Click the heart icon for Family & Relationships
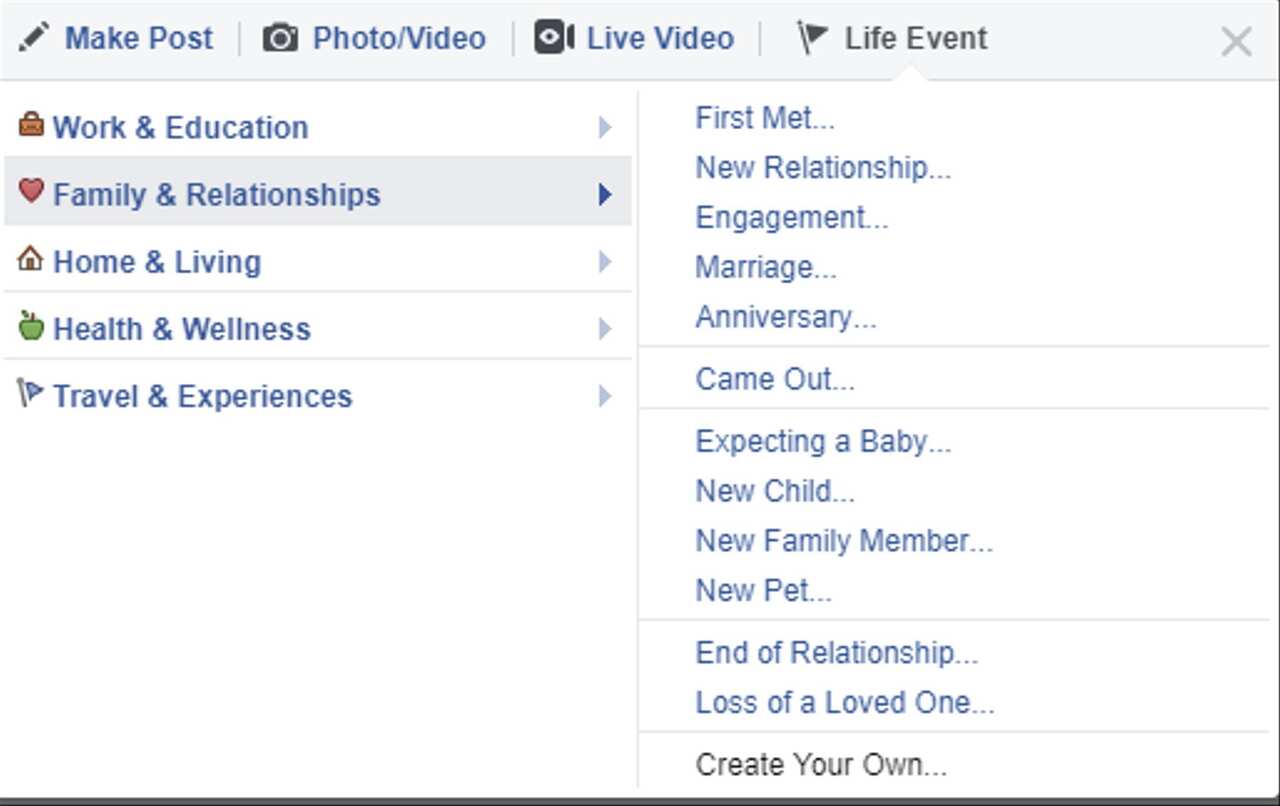 (x=31, y=191)
